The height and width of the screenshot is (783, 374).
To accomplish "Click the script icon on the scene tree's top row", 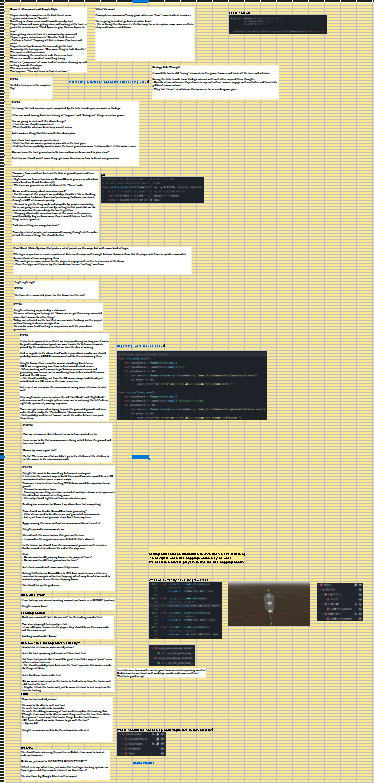I will pyautogui.click(x=356, y=585).
